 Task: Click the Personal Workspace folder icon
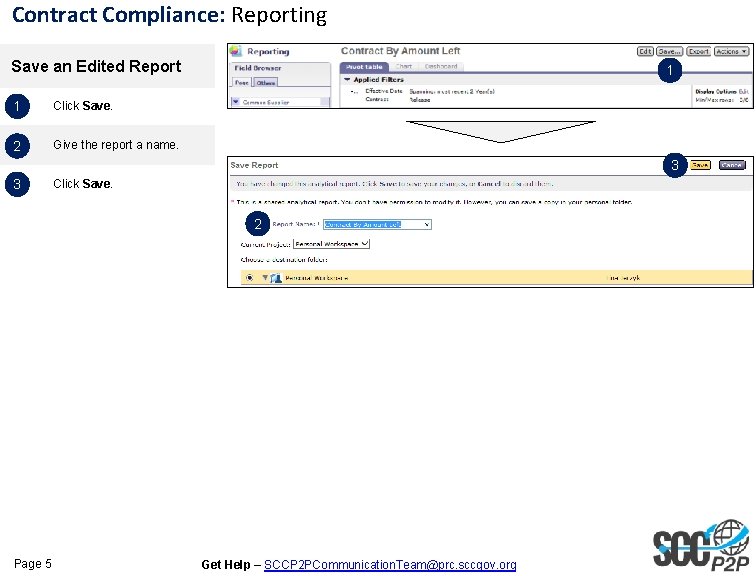click(276, 278)
